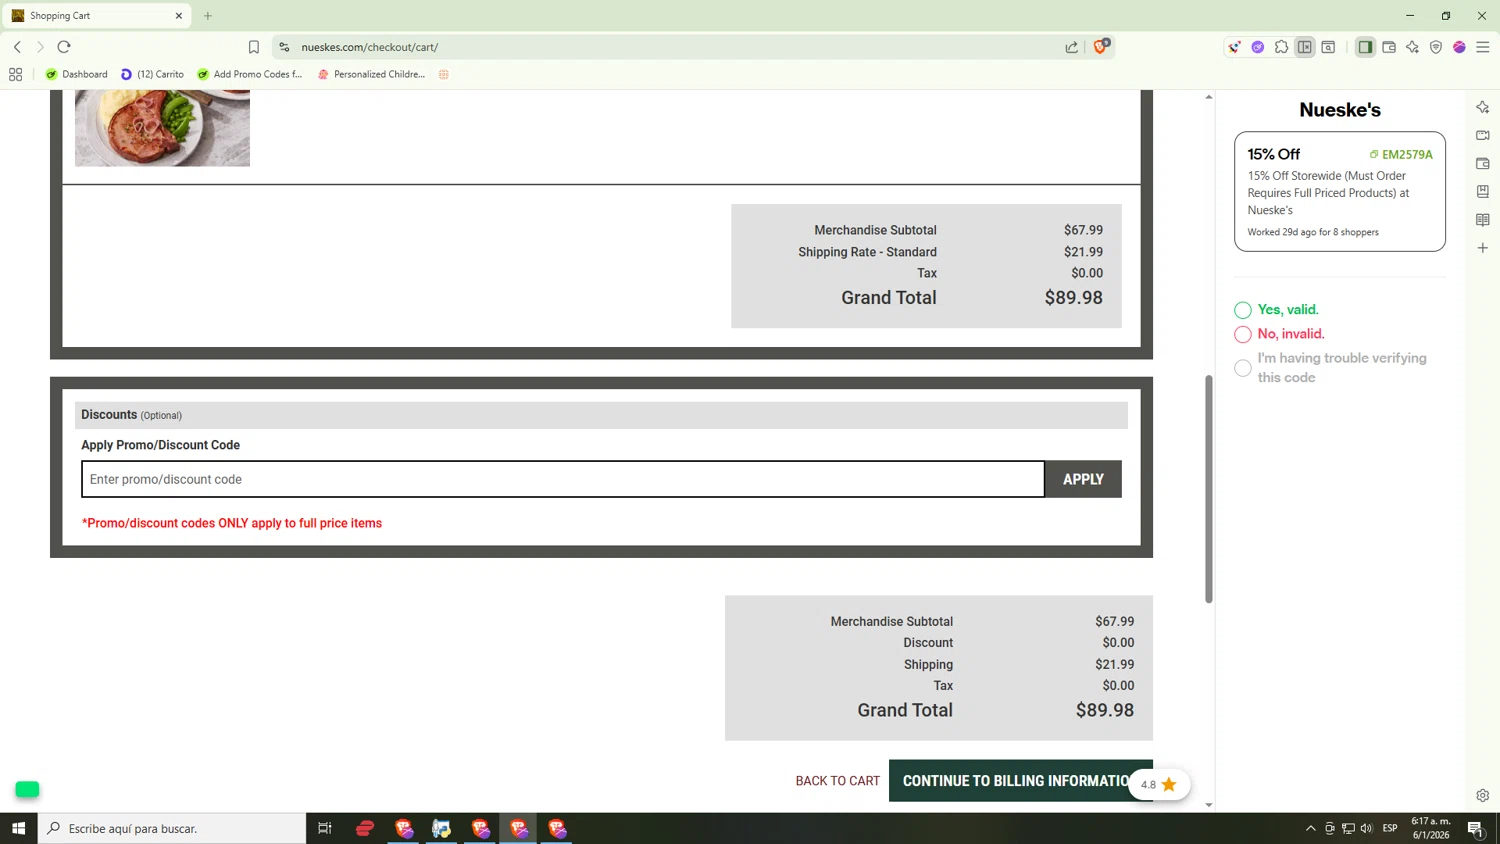
Task: Open the bookmarks icon in sidebar
Action: [1483, 191]
